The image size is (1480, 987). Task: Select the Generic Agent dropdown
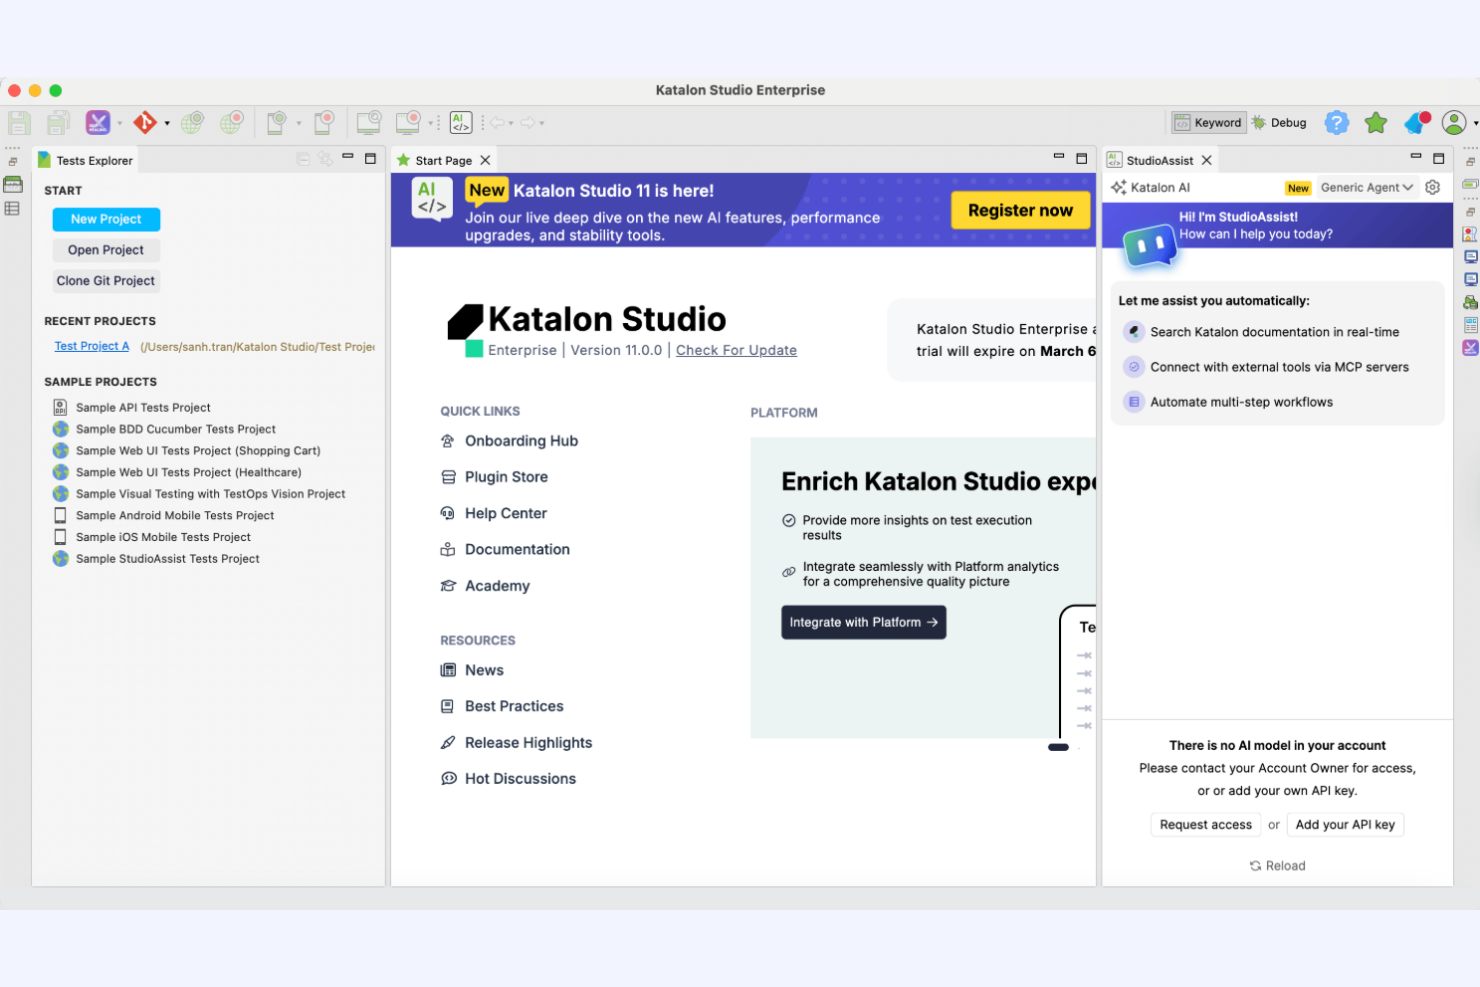coord(1367,187)
